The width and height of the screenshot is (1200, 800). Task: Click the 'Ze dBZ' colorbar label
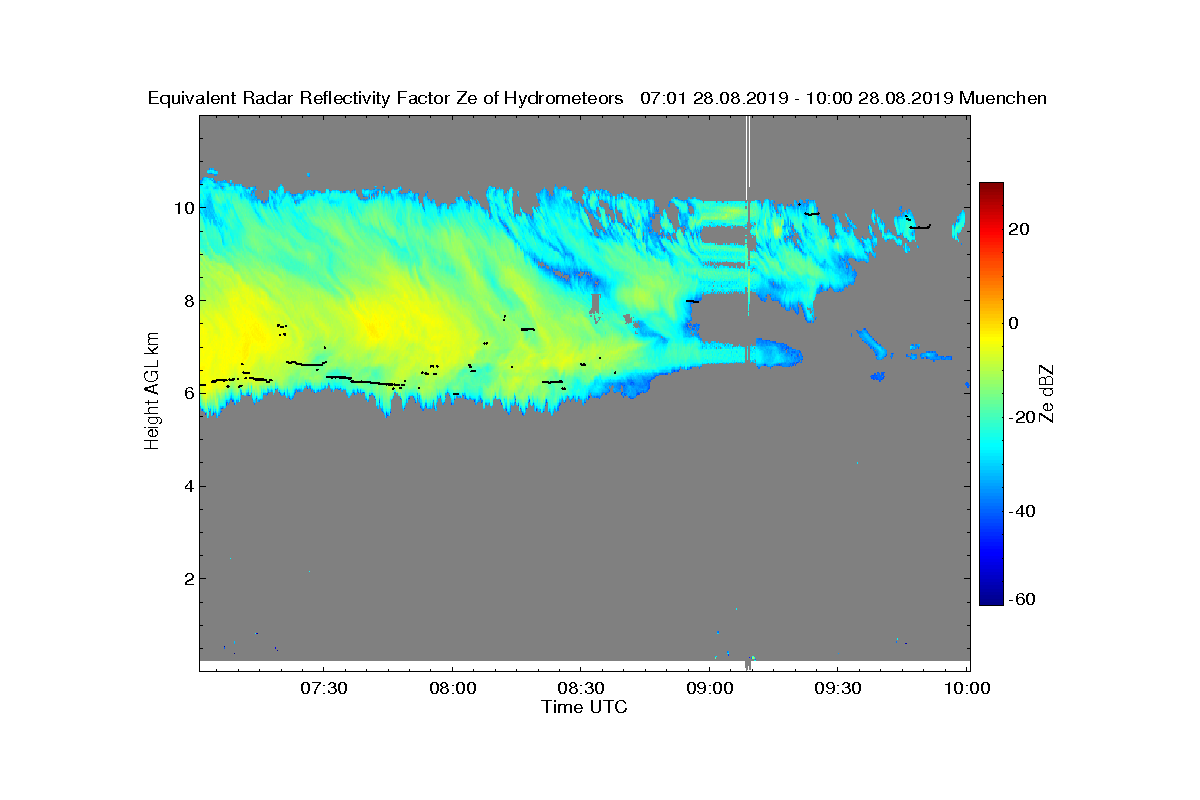(x=1049, y=392)
